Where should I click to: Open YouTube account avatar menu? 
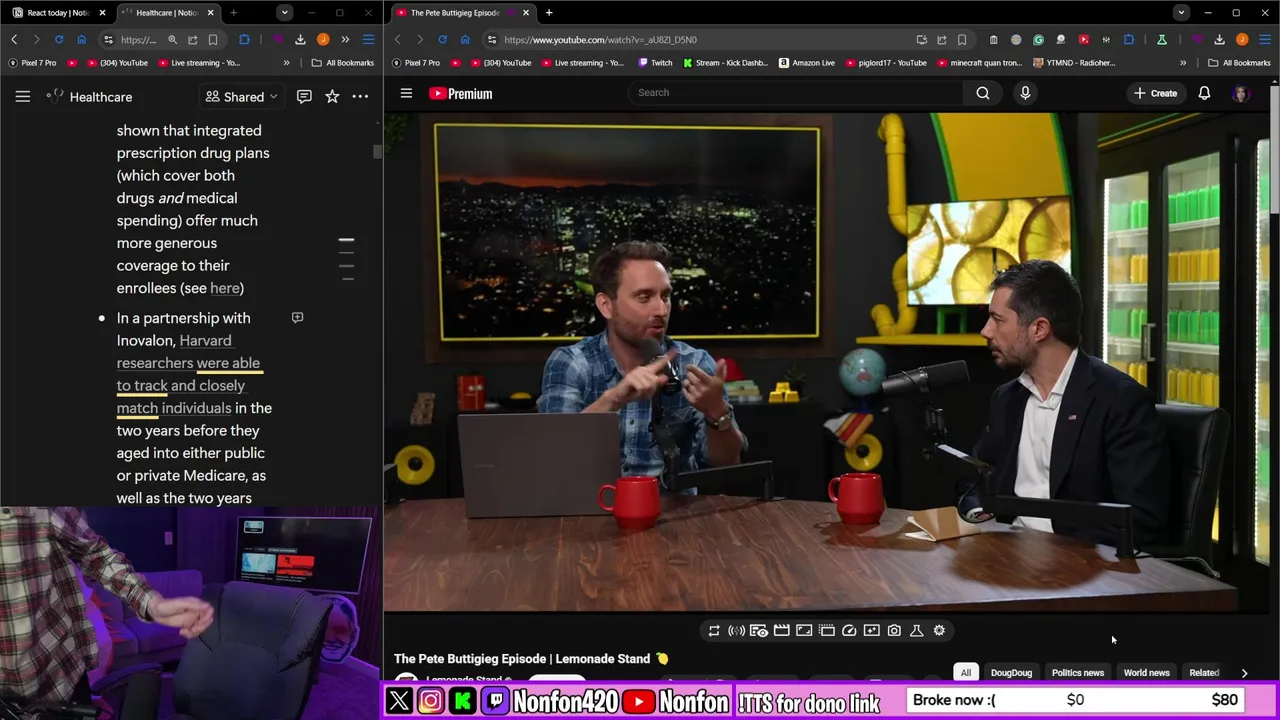[x=1241, y=93]
